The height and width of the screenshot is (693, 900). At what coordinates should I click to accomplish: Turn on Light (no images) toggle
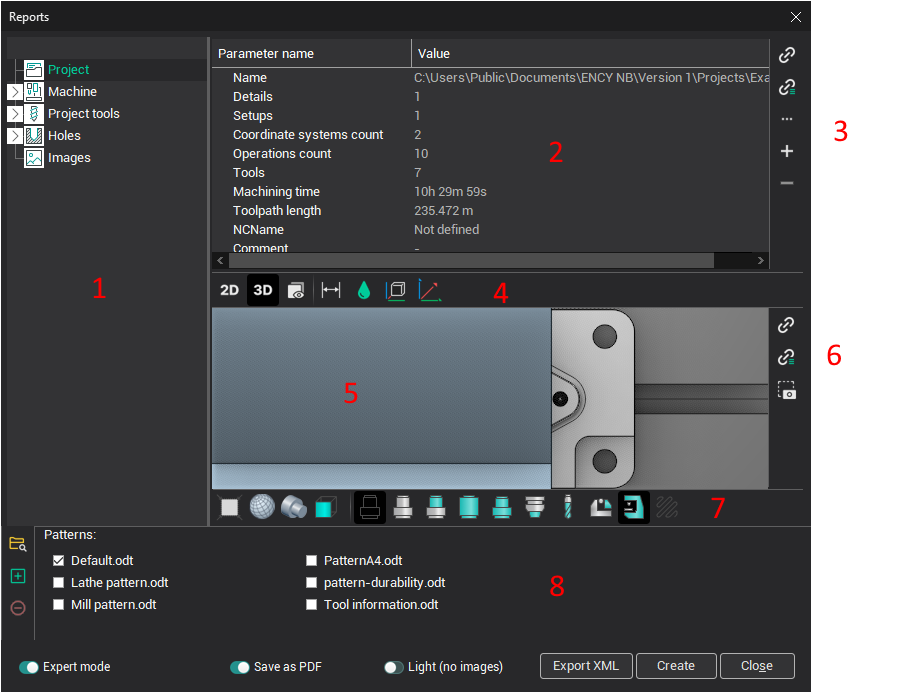click(394, 667)
